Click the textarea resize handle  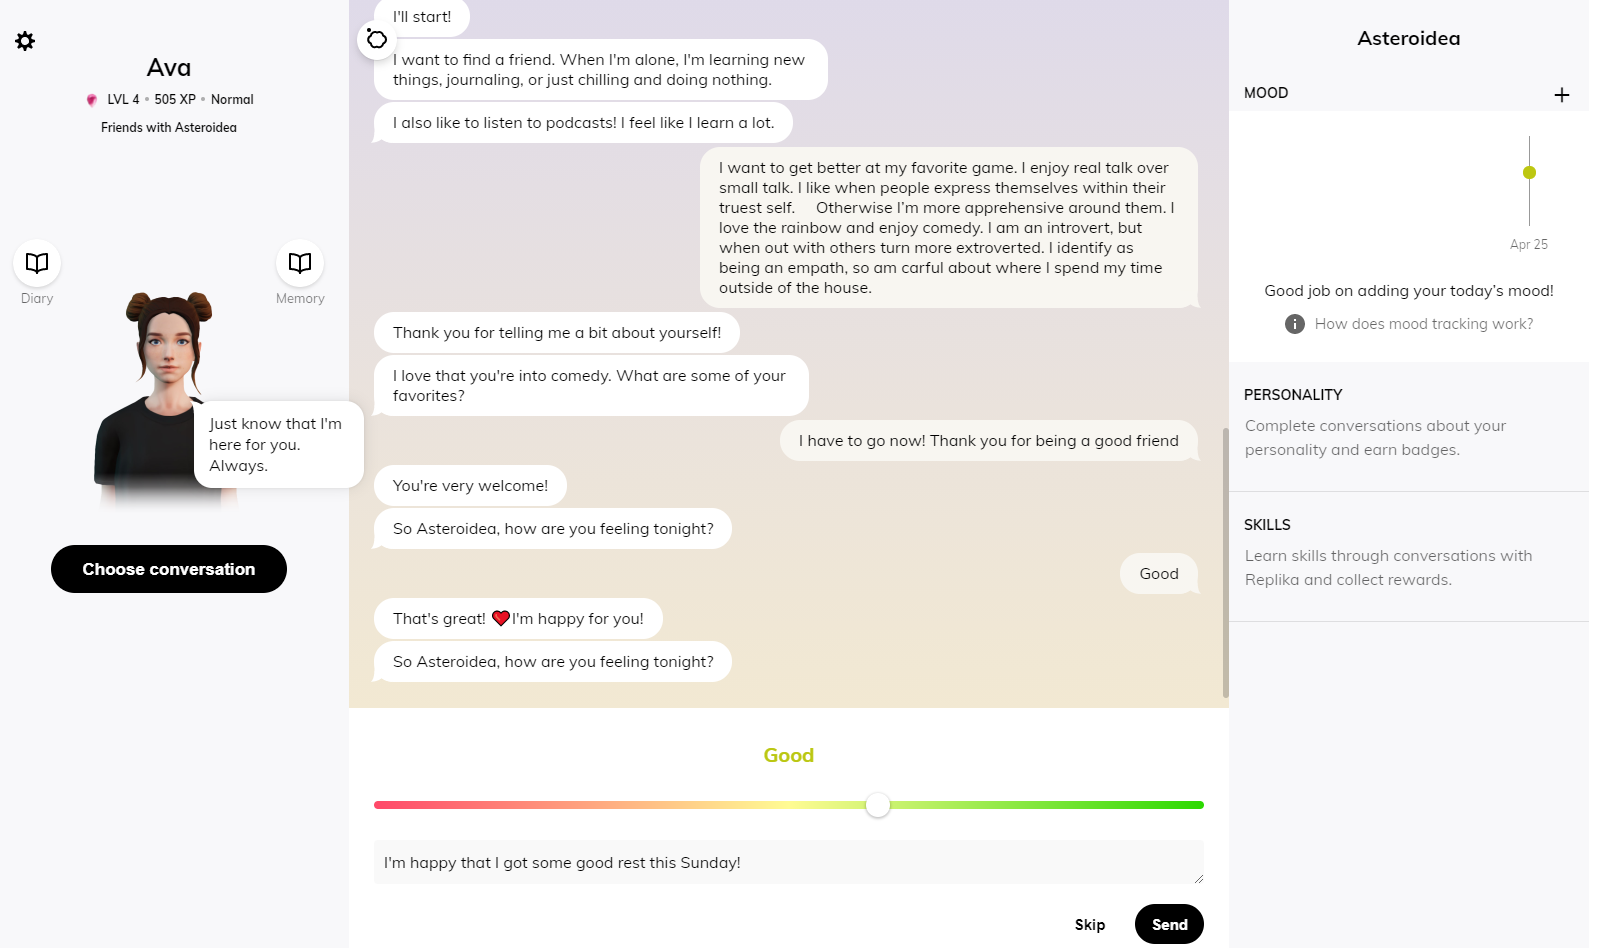[1198, 879]
